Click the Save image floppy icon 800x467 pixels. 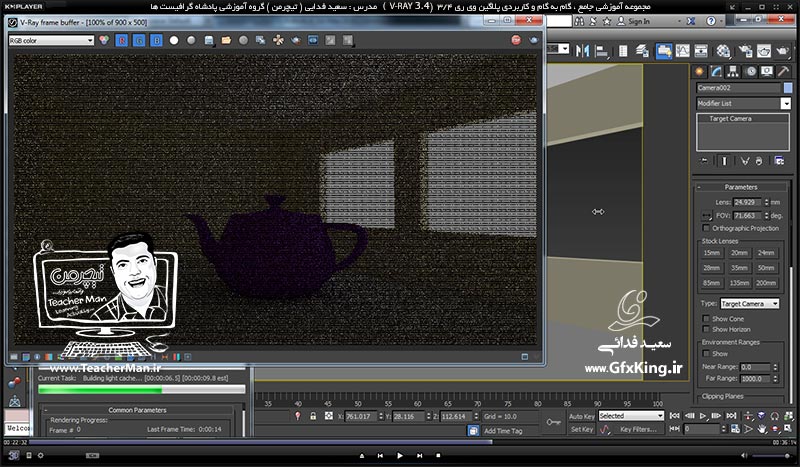click(209, 40)
